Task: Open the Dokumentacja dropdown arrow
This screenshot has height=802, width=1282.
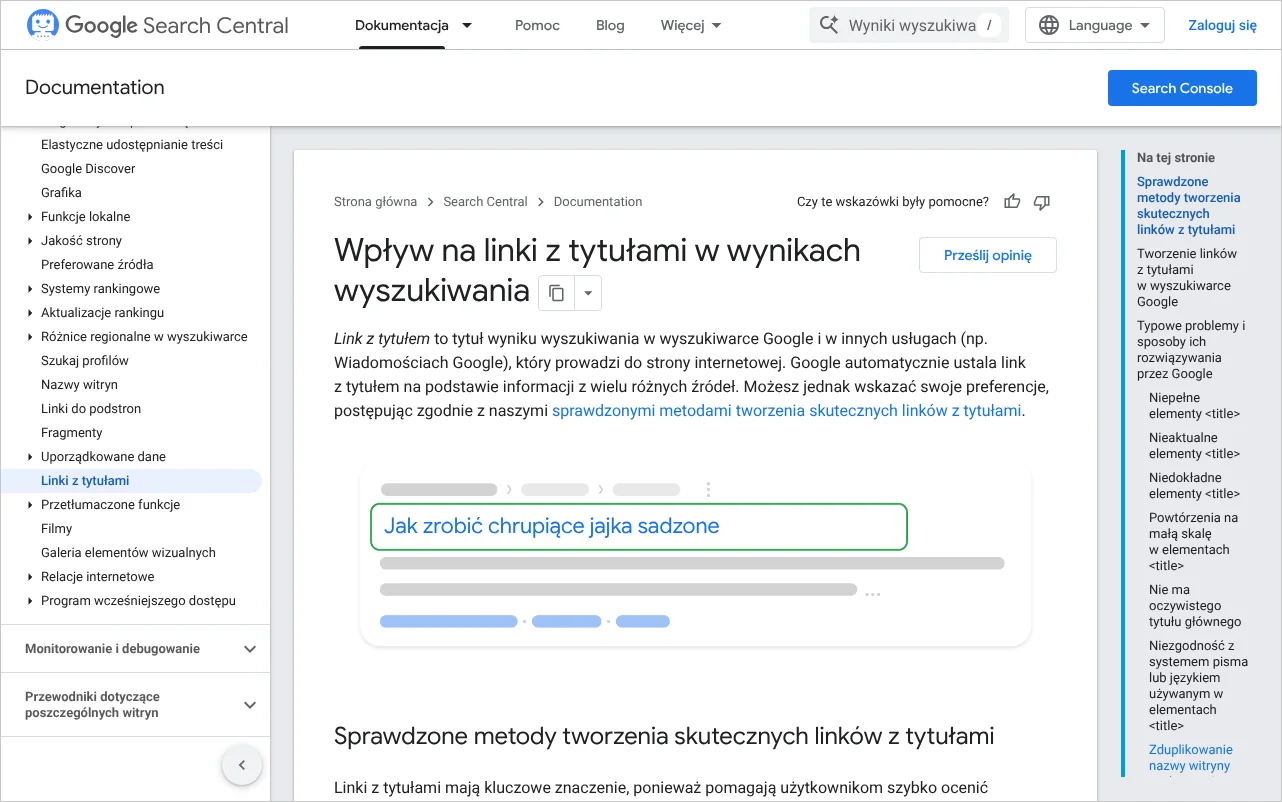Action: [x=467, y=26]
